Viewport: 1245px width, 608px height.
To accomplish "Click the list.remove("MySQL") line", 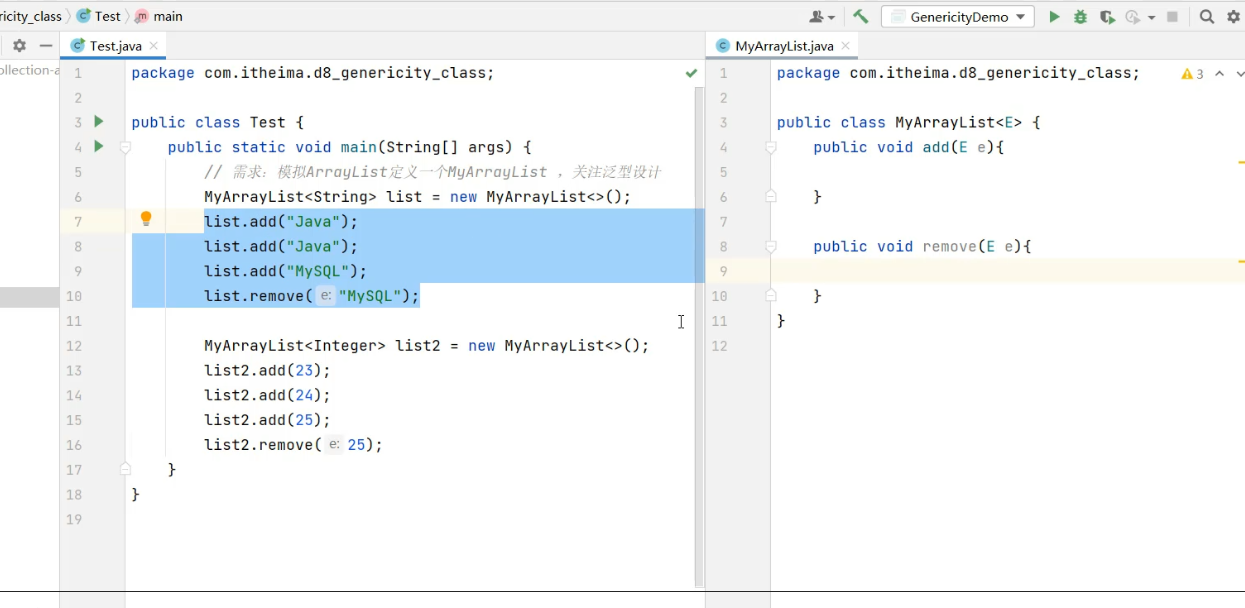I will [311, 296].
